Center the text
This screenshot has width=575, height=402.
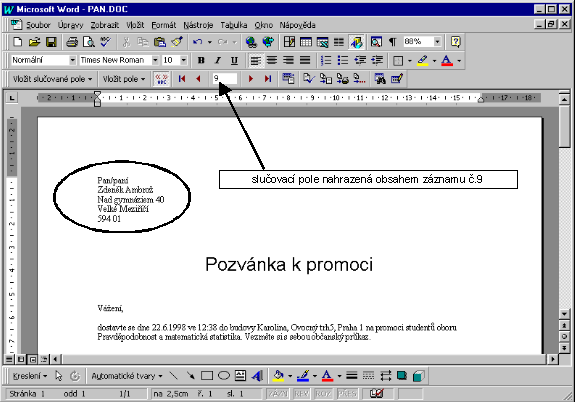[272, 60]
